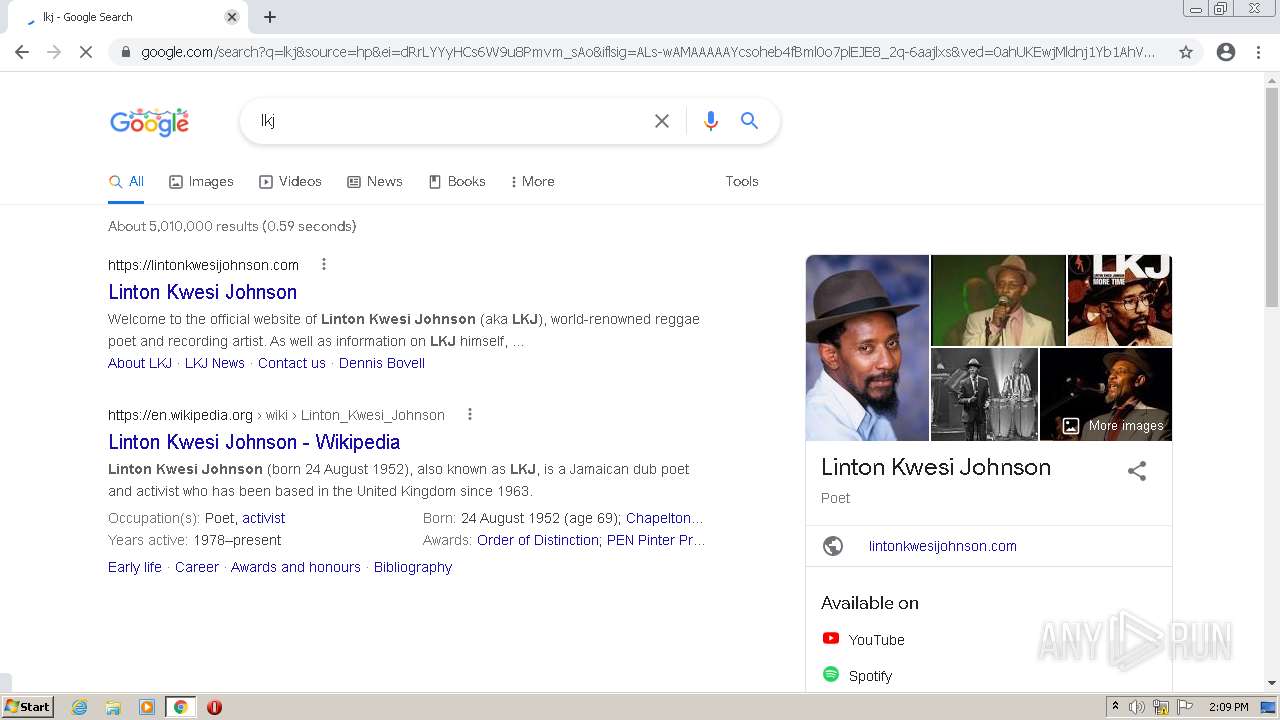Click the network tray icon
The image size is (1280, 720).
pyautogui.click(x=1161, y=707)
